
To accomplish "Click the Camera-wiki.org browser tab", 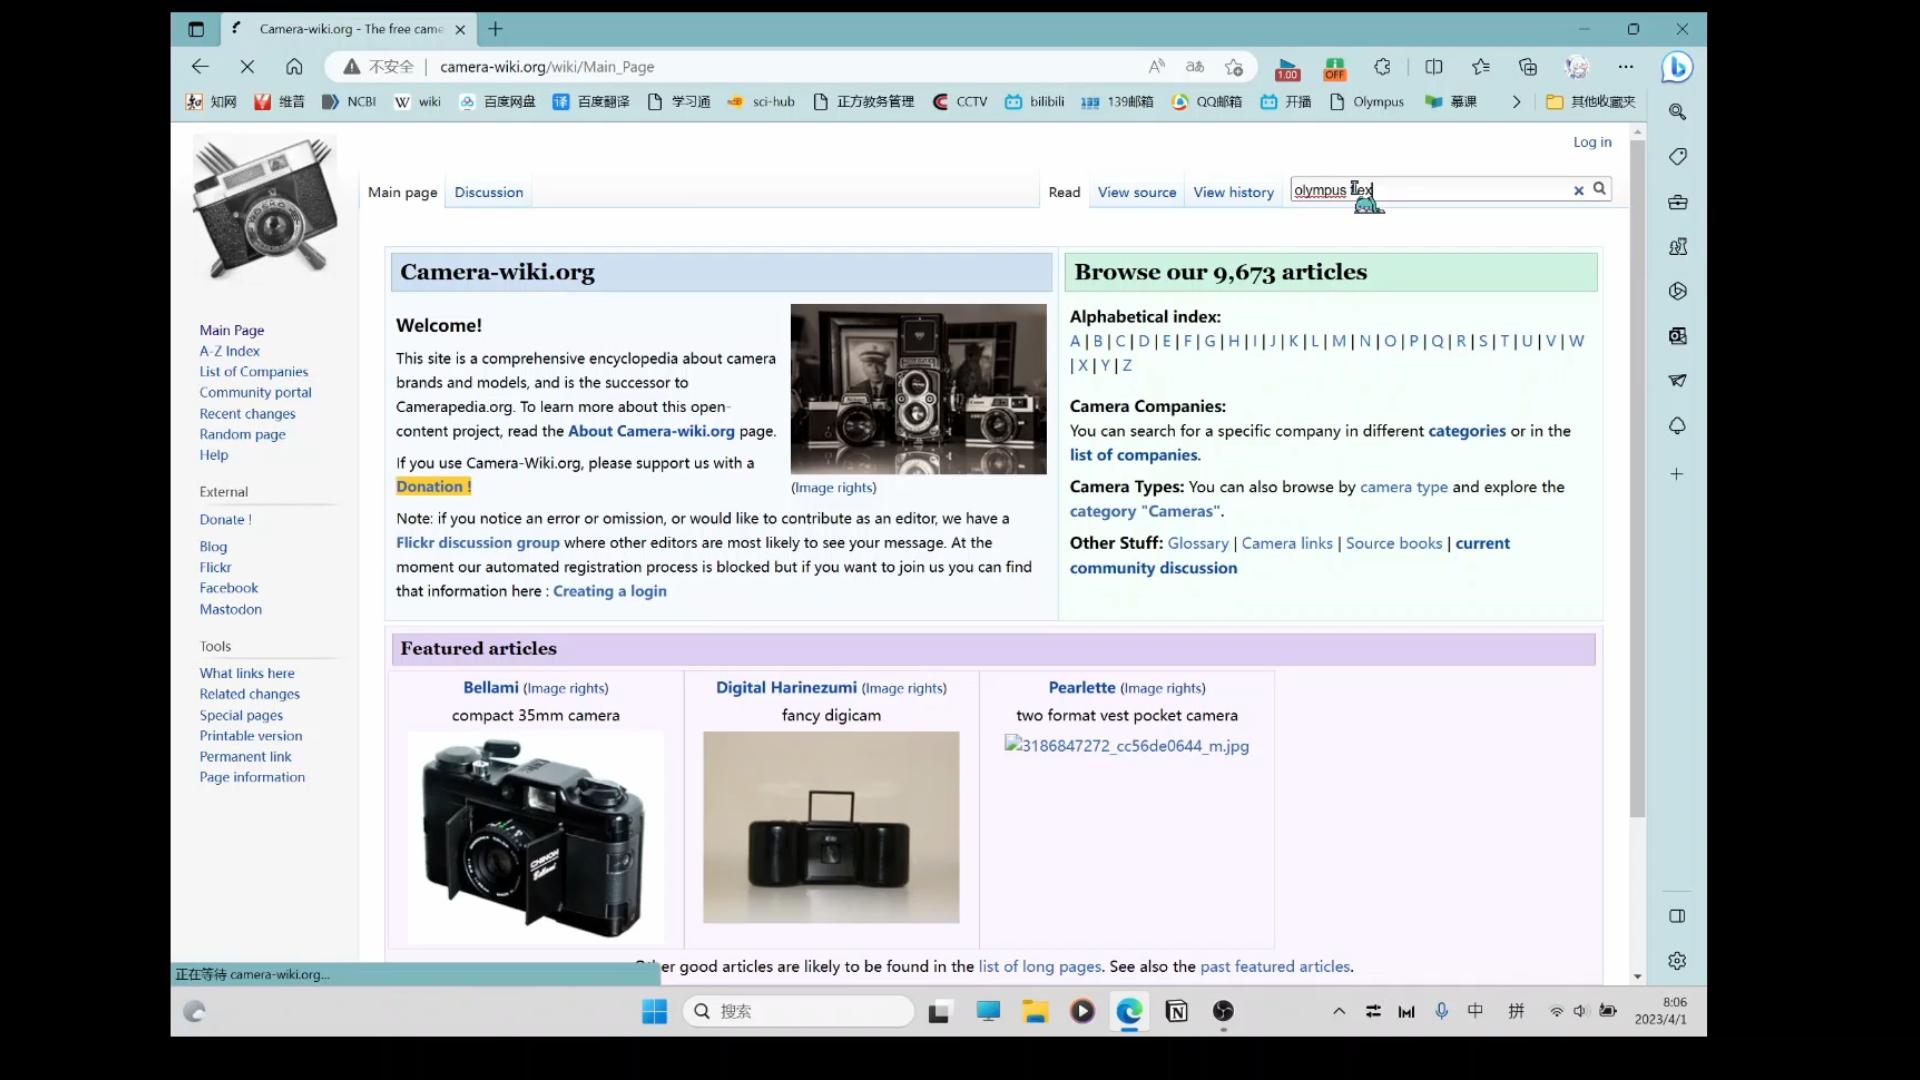I will (x=348, y=29).
